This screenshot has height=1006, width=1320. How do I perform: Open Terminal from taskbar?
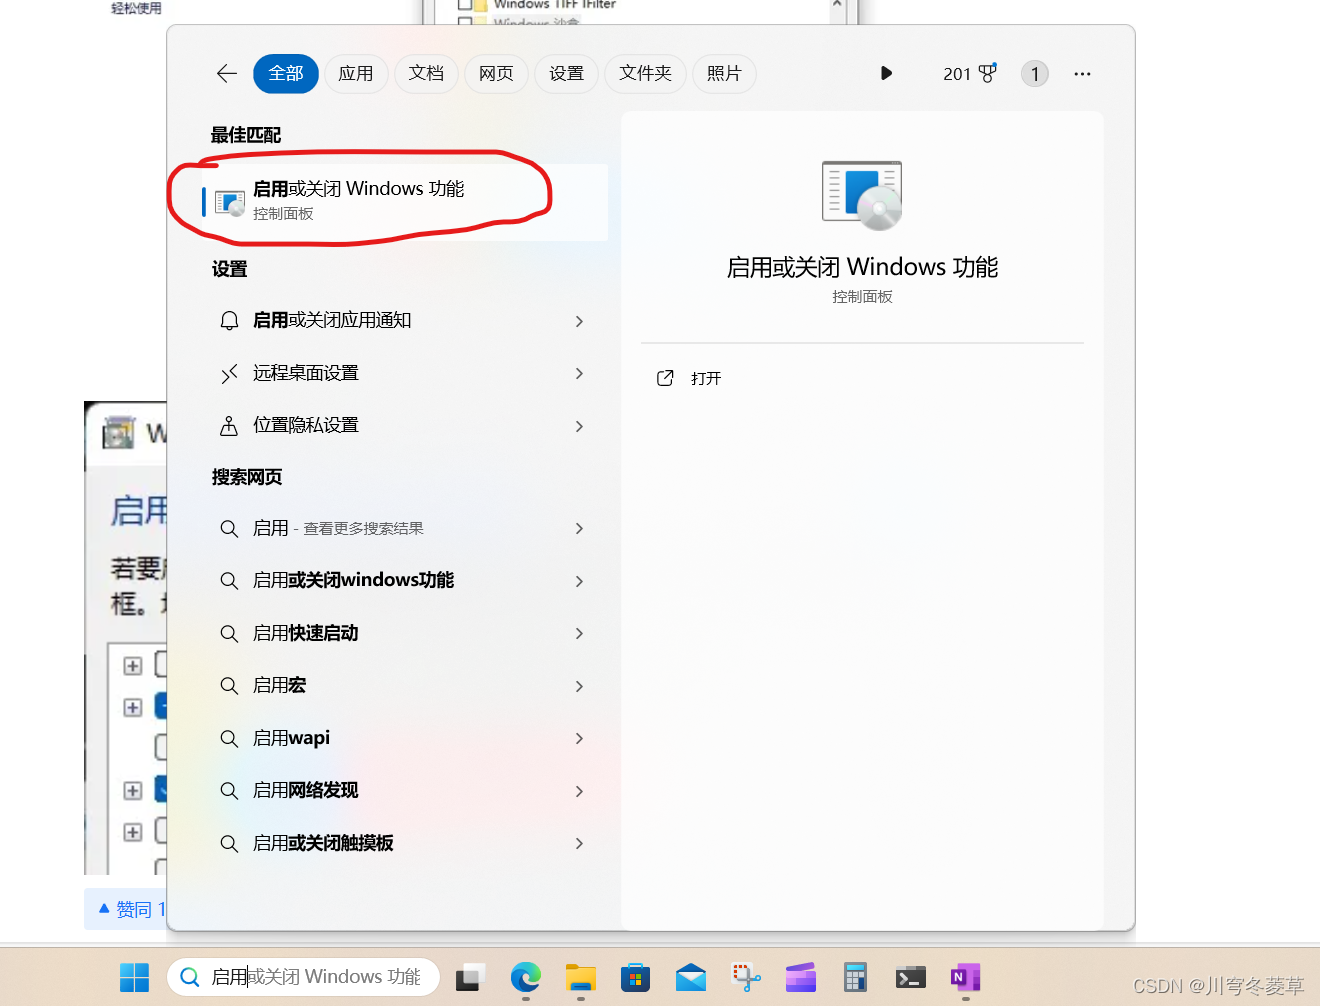(910, 977)
